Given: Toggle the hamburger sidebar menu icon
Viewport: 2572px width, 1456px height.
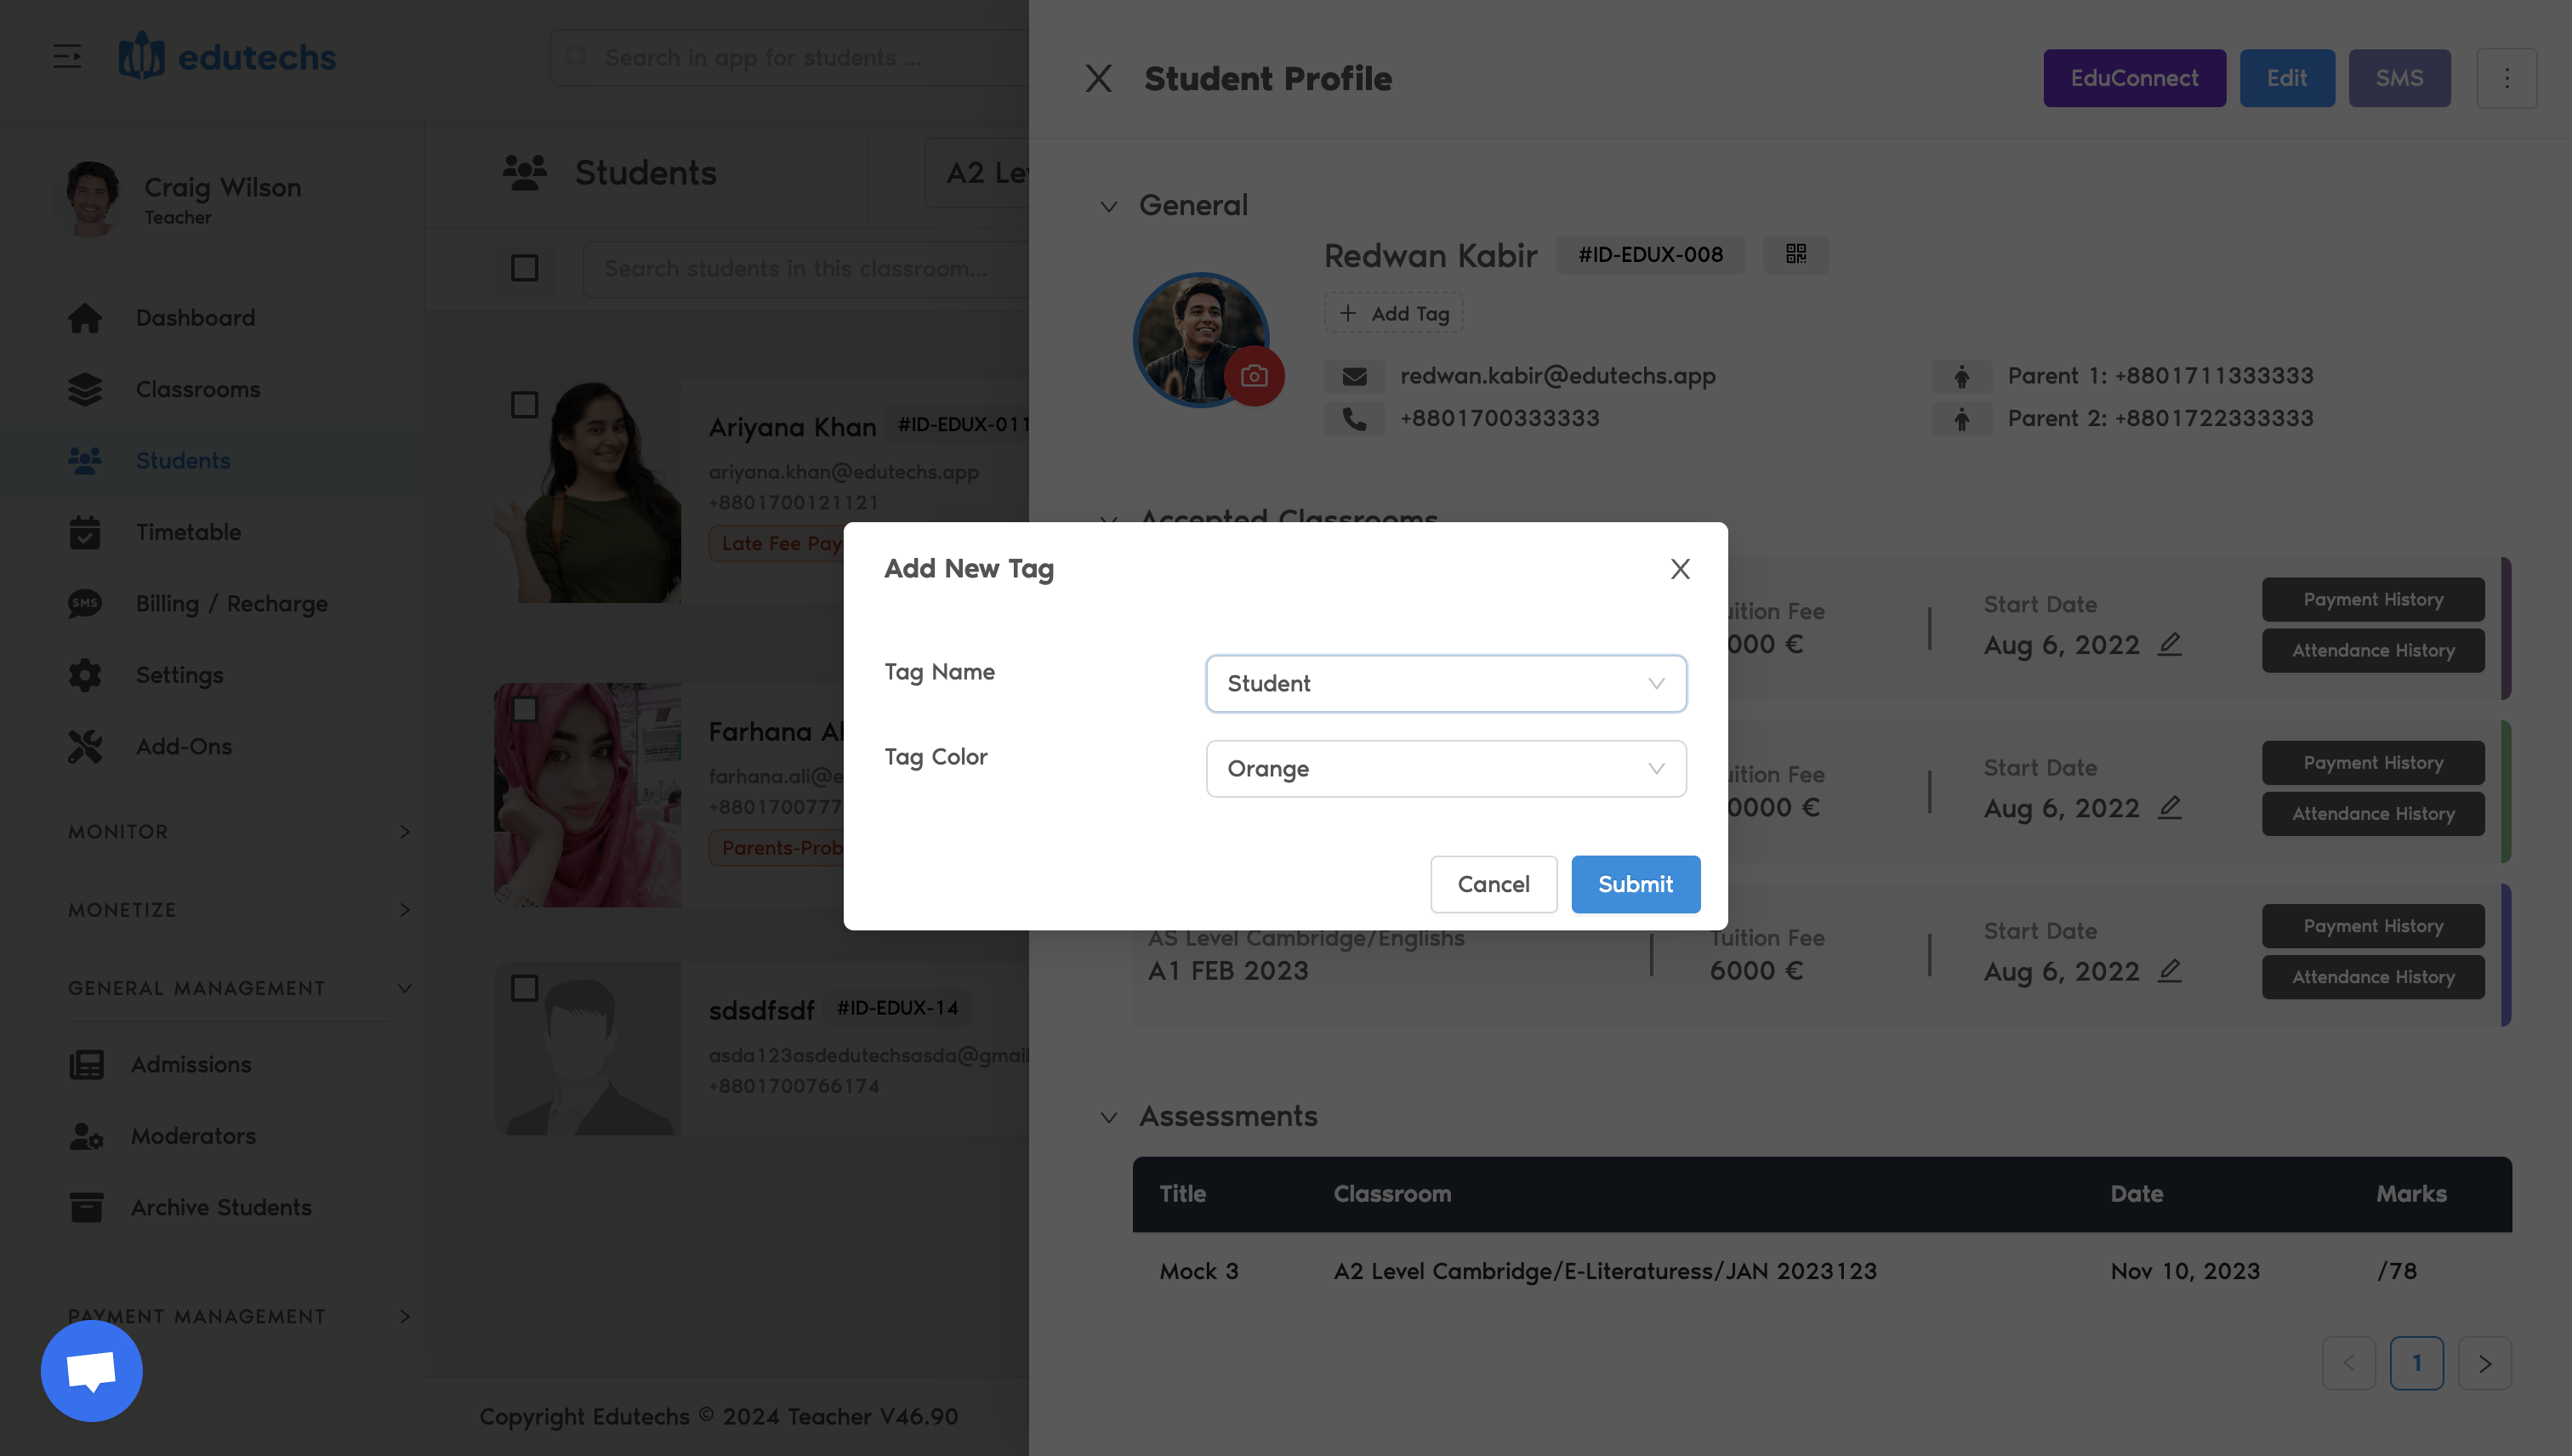Looking at the screenshot, I should click(67, 57).
